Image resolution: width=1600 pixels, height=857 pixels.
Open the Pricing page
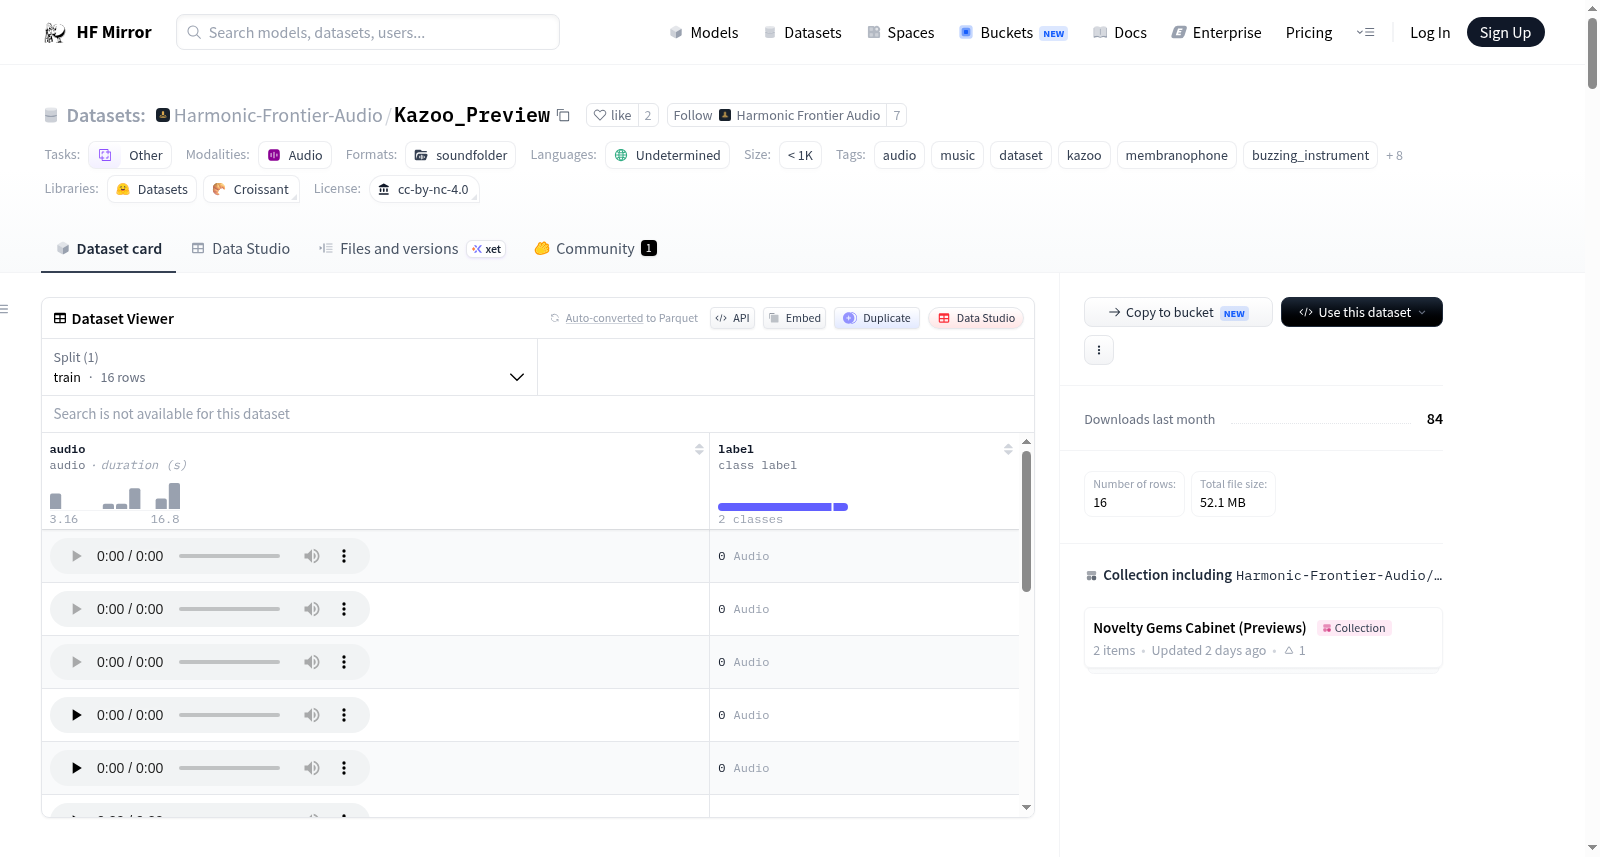1309,33
